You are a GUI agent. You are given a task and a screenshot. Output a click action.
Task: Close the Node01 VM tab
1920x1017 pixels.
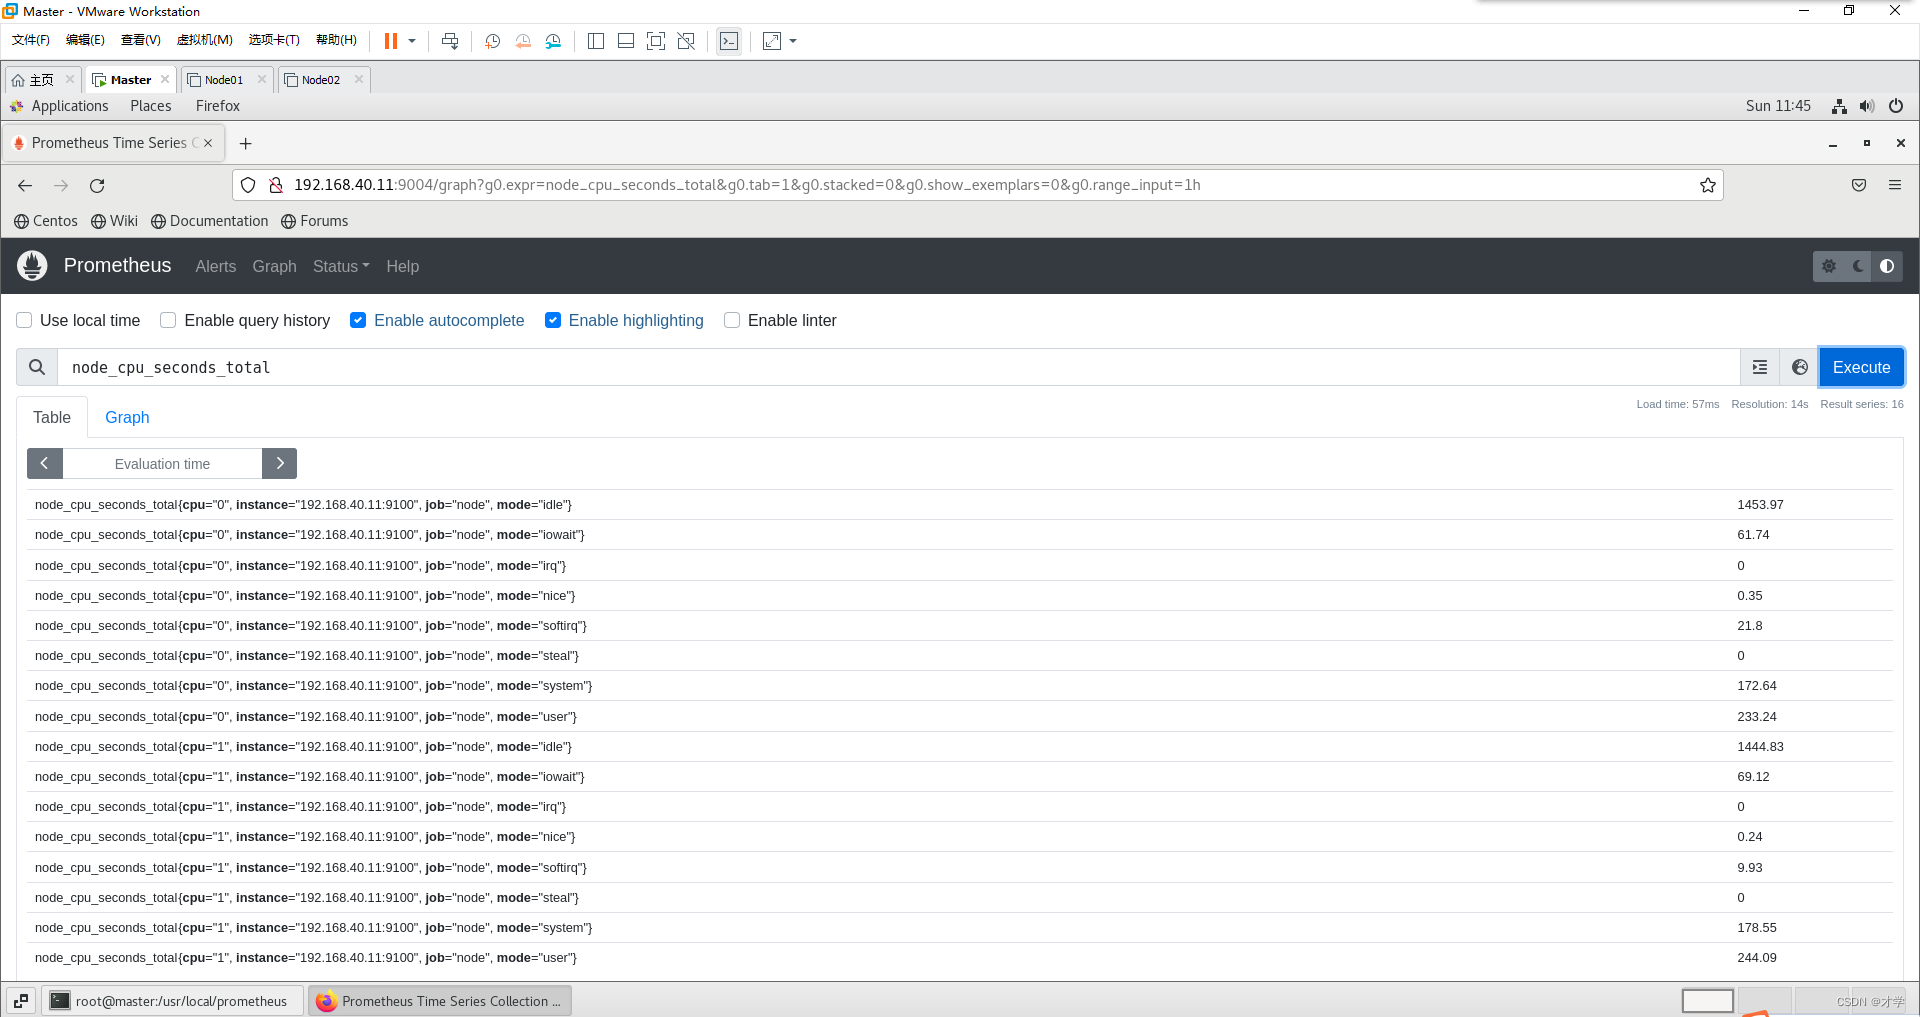pos(262,79)
